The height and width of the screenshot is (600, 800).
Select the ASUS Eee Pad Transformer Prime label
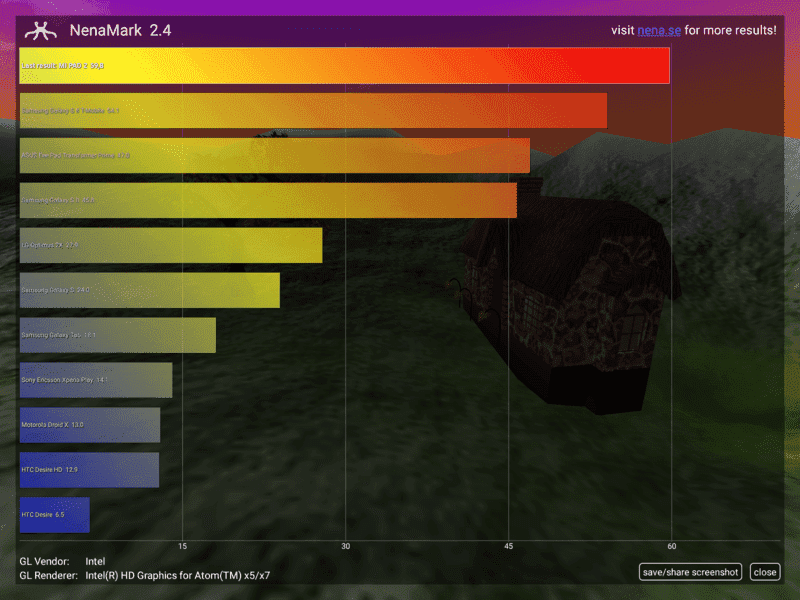76,156
